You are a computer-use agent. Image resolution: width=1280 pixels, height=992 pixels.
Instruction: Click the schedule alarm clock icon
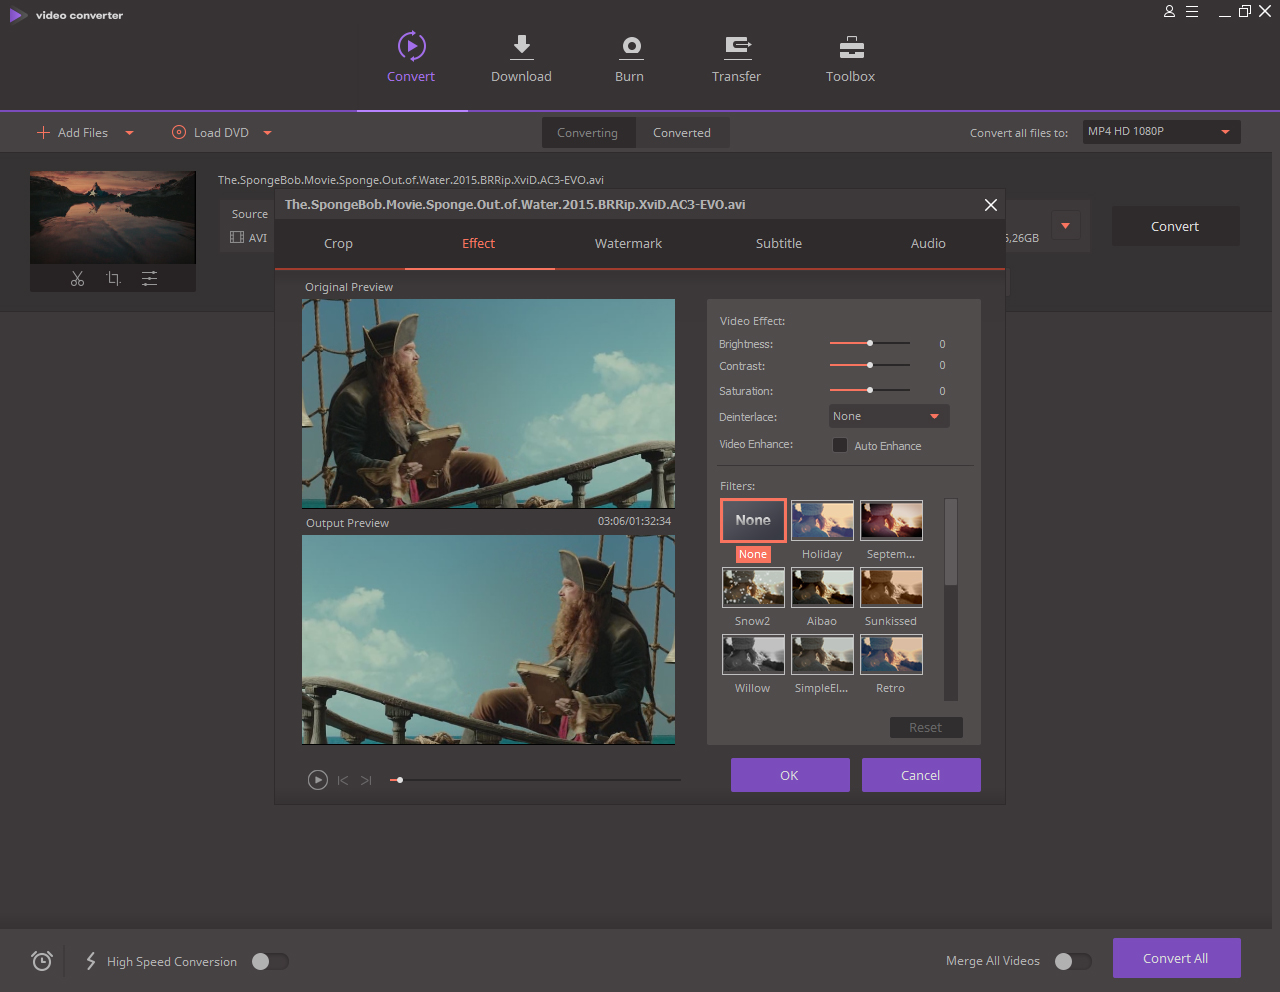click(42, 961)
